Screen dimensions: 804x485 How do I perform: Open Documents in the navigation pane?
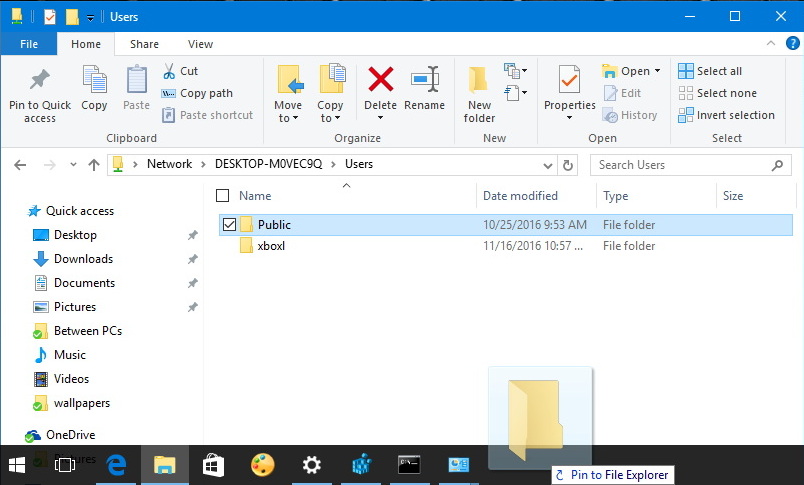(x=84, y=283)
